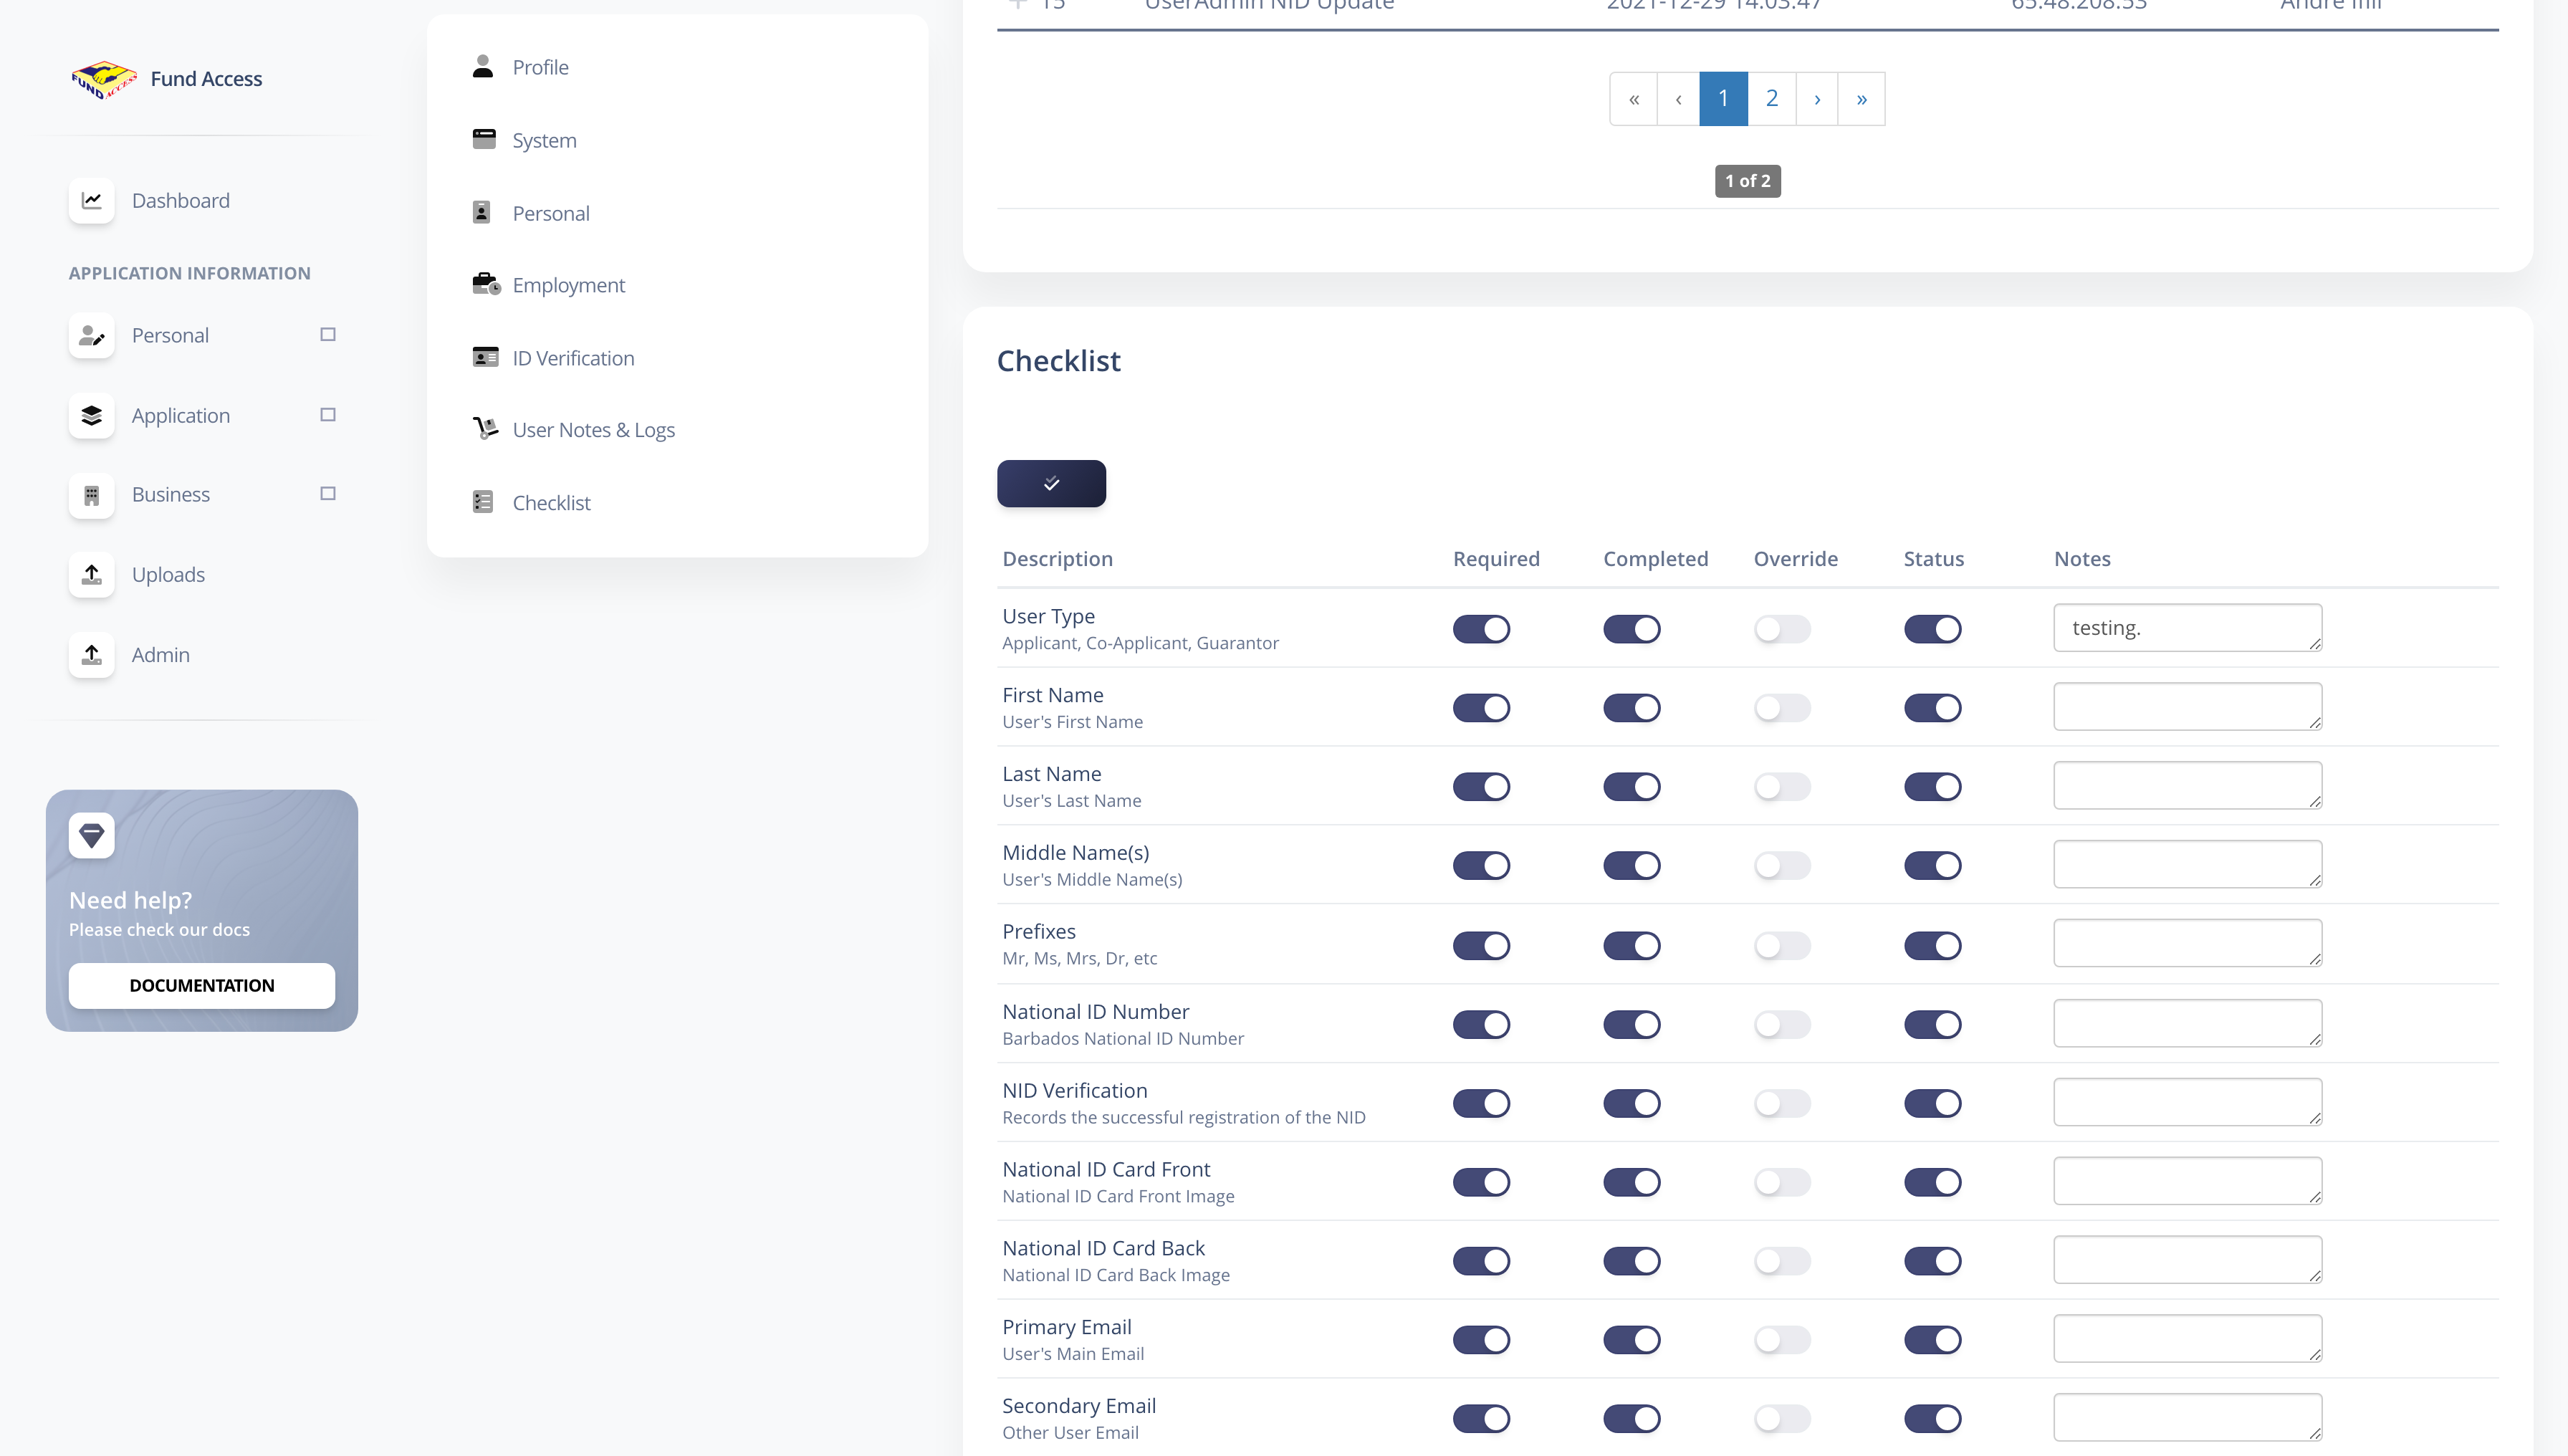
Task: Click the notes field for Primary Email
Action: point(2187,1339)
